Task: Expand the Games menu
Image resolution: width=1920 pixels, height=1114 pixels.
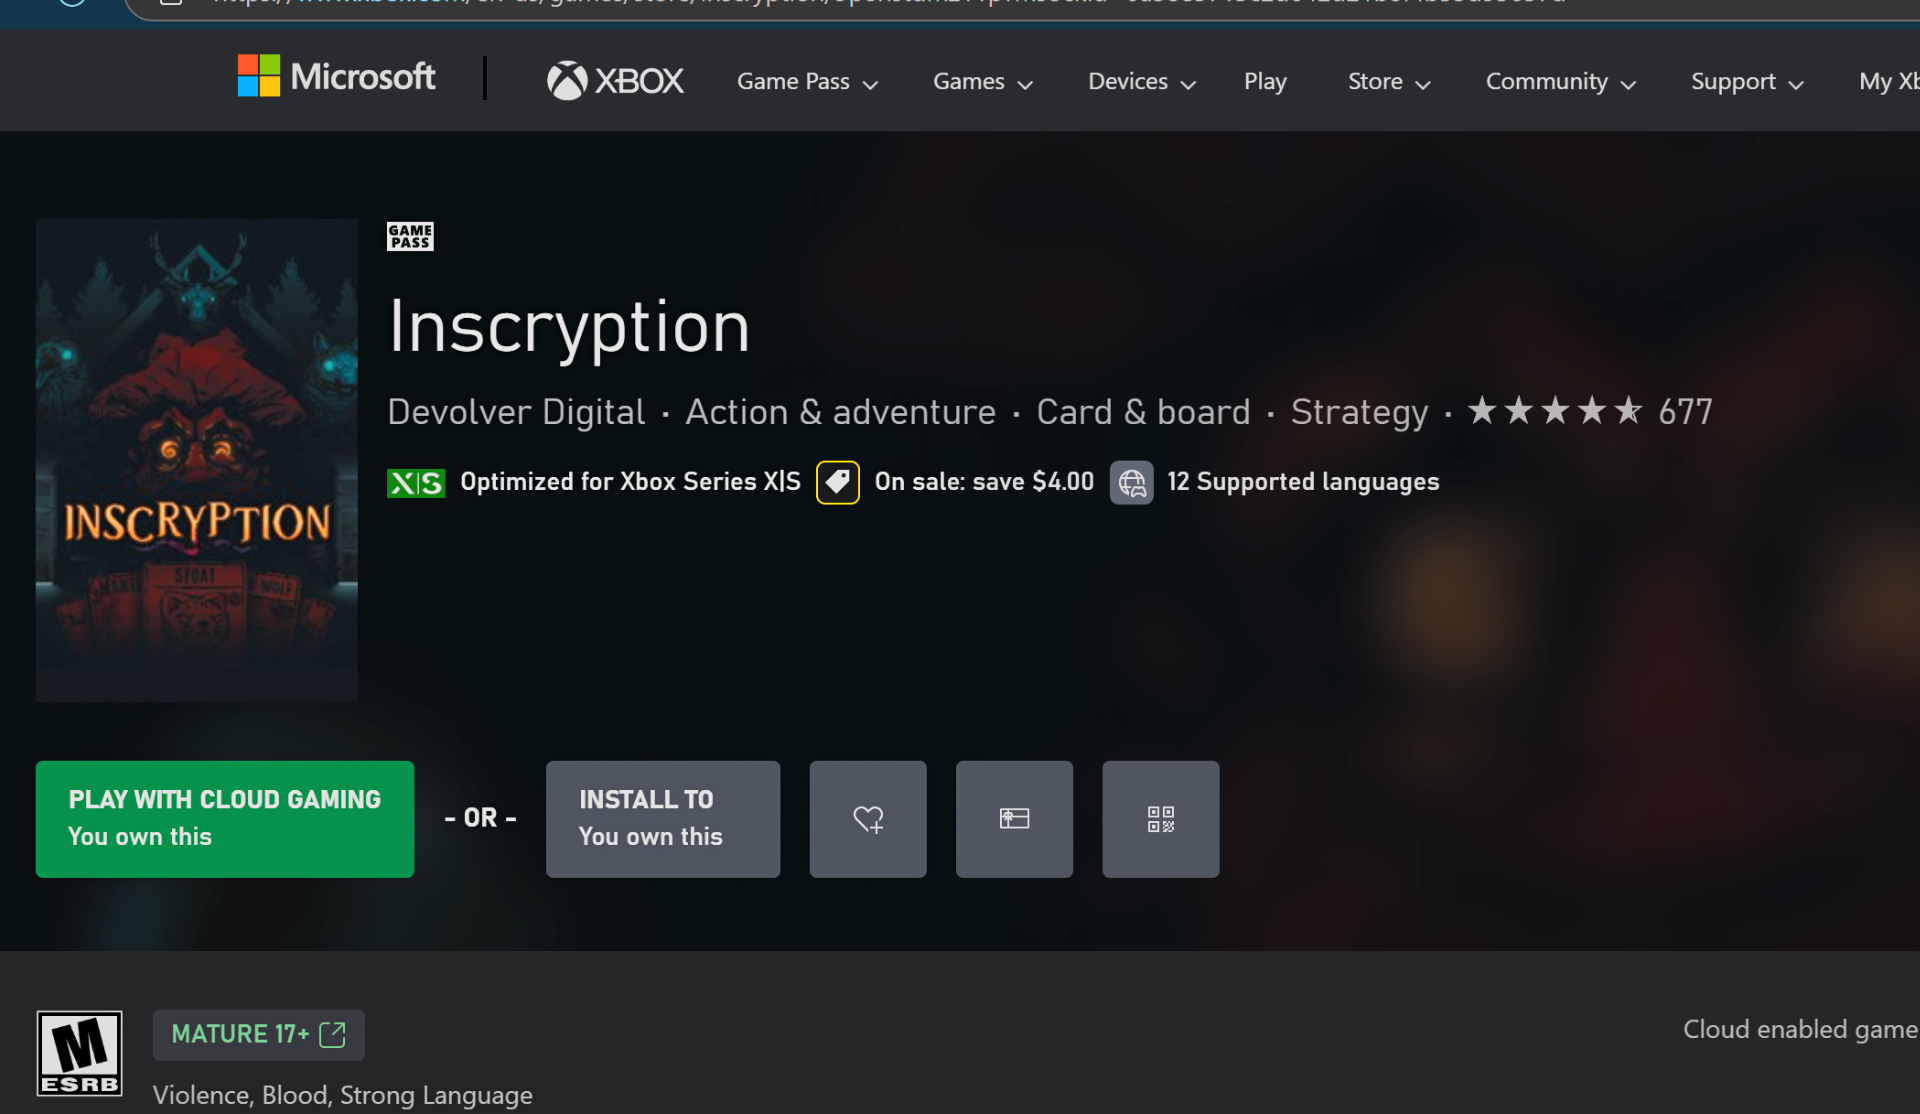Action: 982,82
